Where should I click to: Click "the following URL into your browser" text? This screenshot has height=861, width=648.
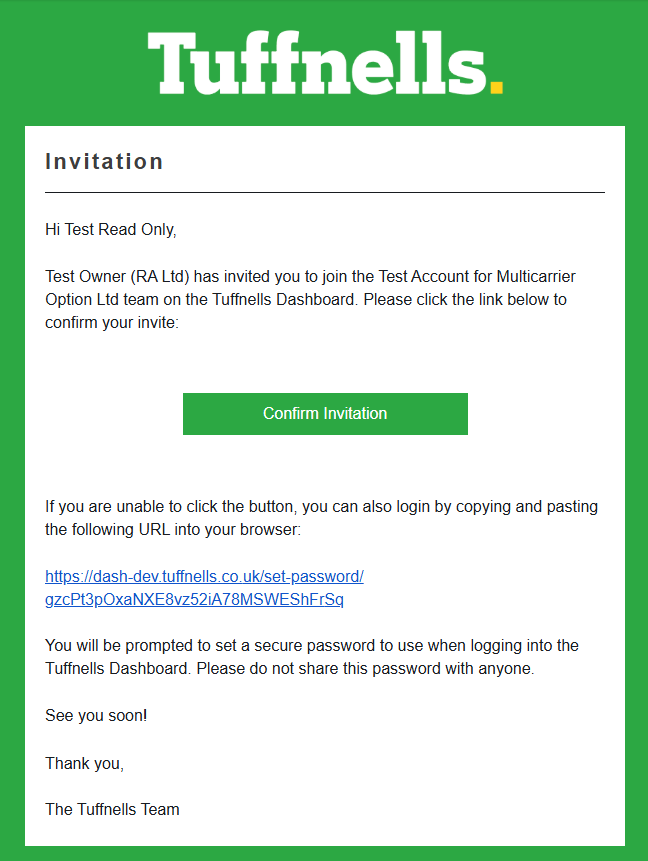tap(172, 529)
